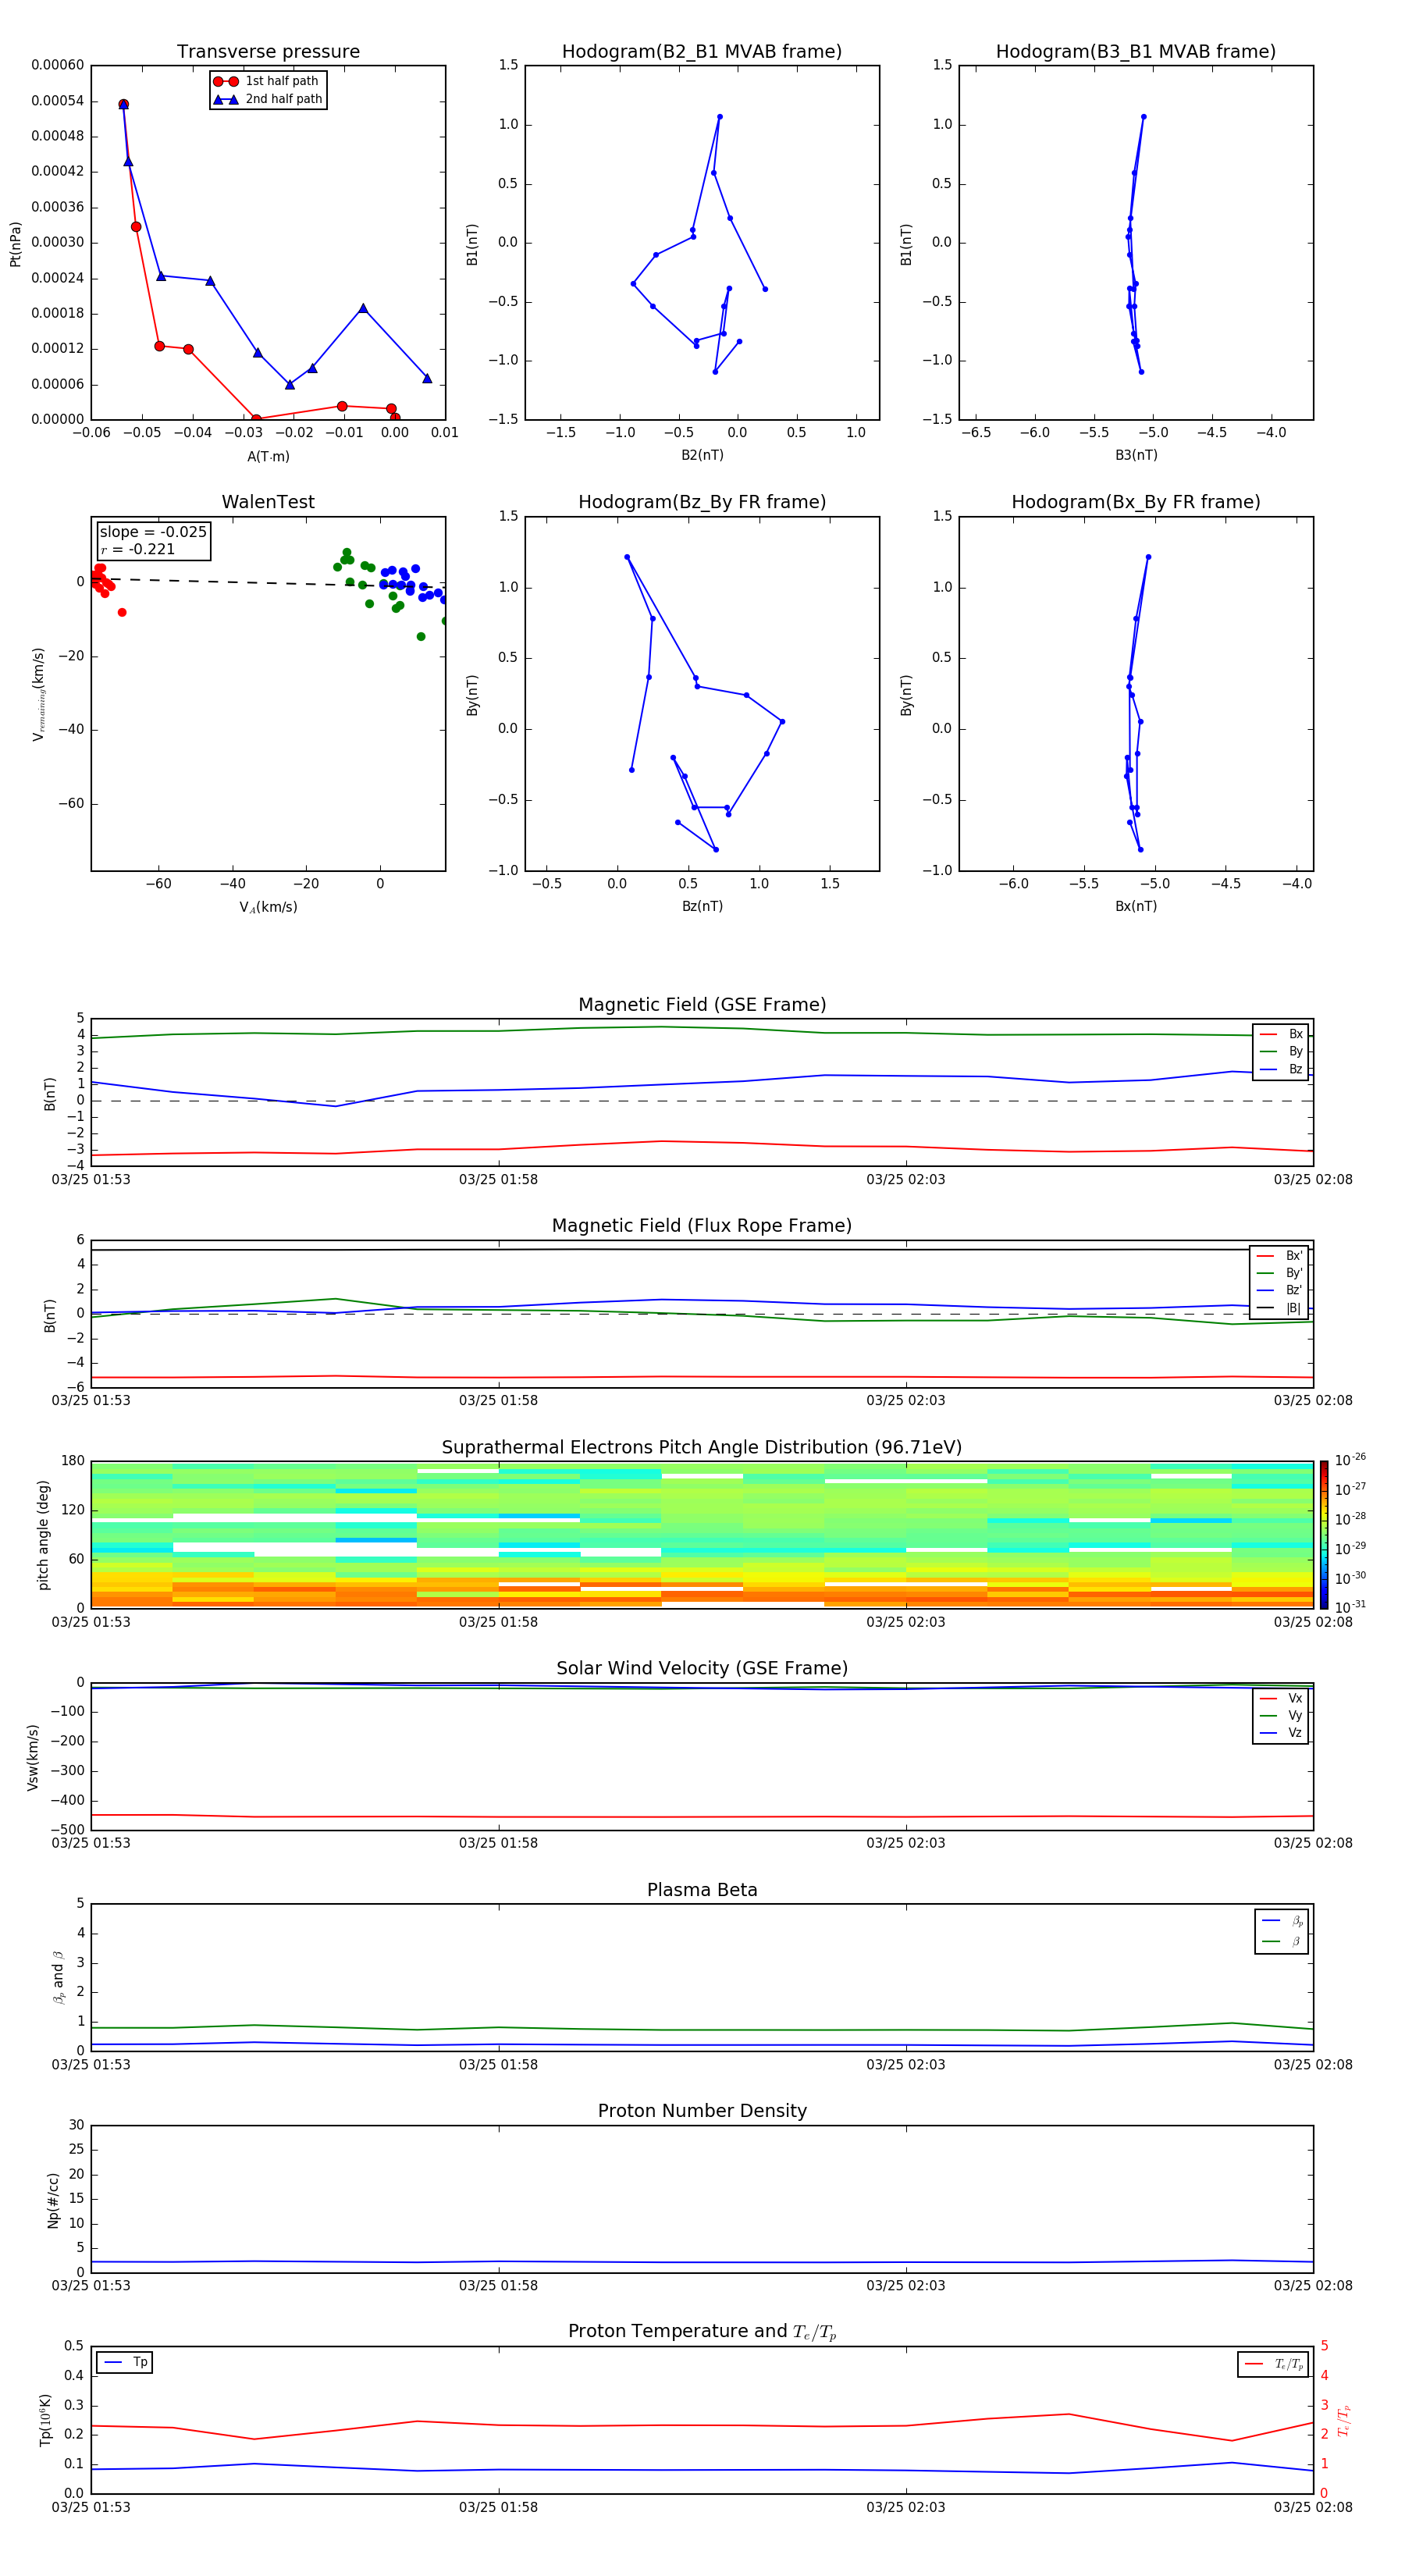Click the 'Magnetic Field (Flux Rope Frame)' title

pos(702,1226)
